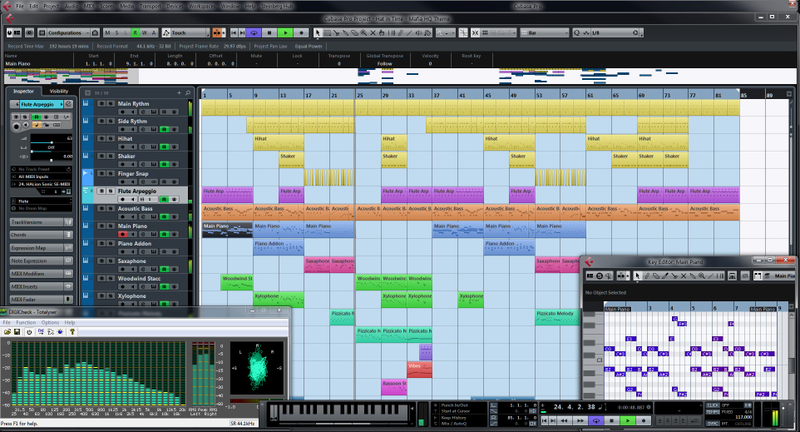Open the Transport menu
Viewport: 800px width, 432px height.
(x=151, y=6)
